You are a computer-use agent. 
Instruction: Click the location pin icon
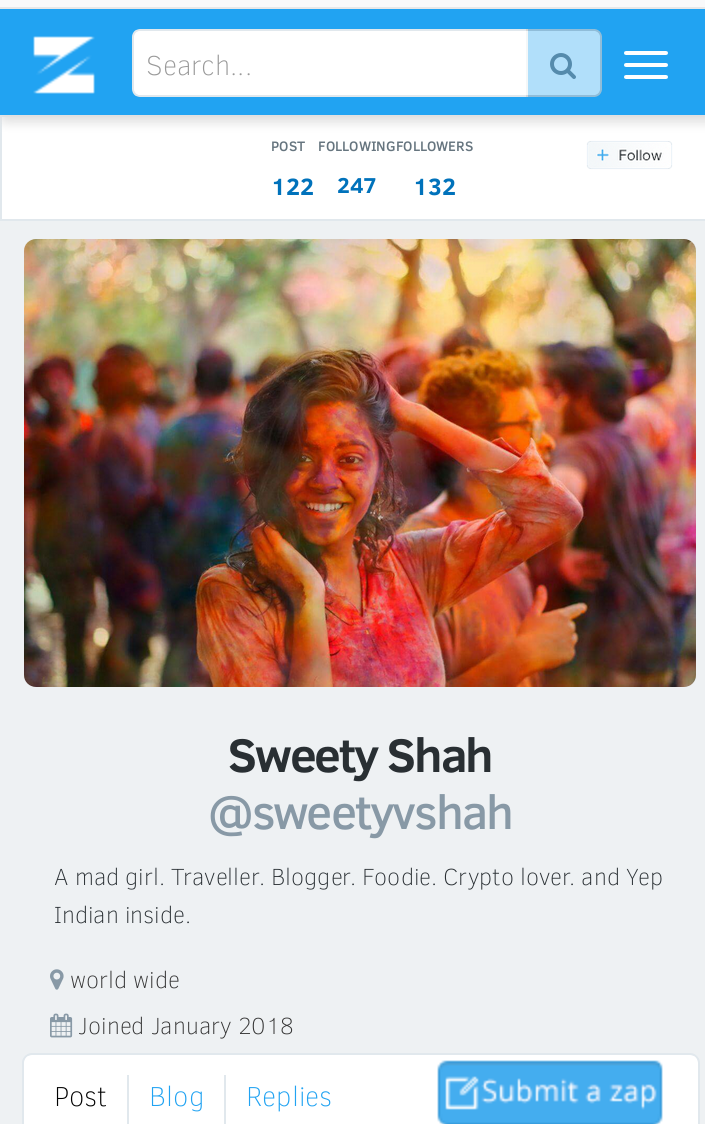coord(57,980)
